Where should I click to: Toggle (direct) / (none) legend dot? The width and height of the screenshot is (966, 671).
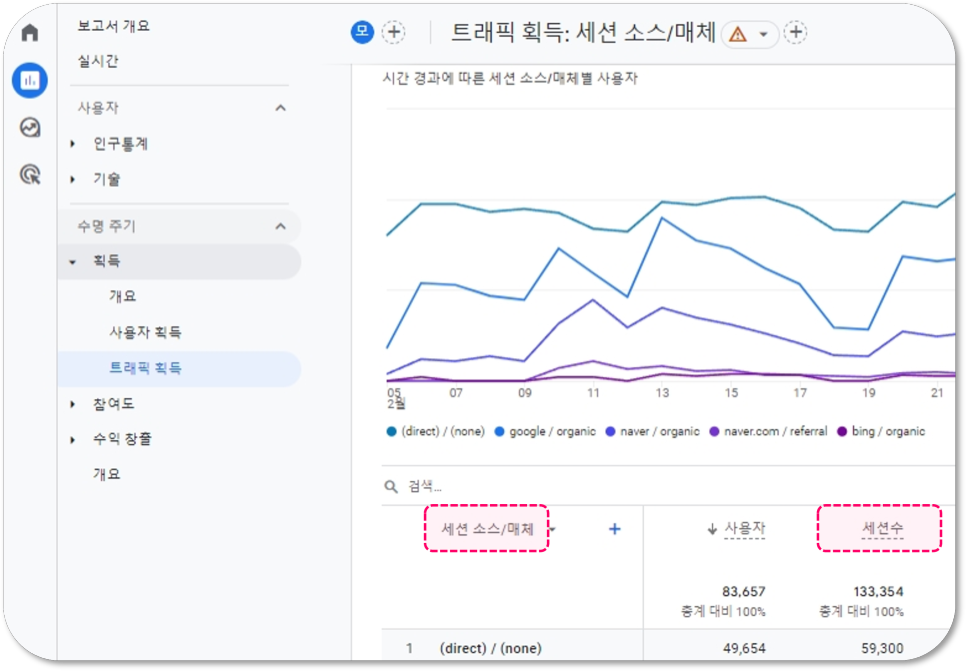391,431
